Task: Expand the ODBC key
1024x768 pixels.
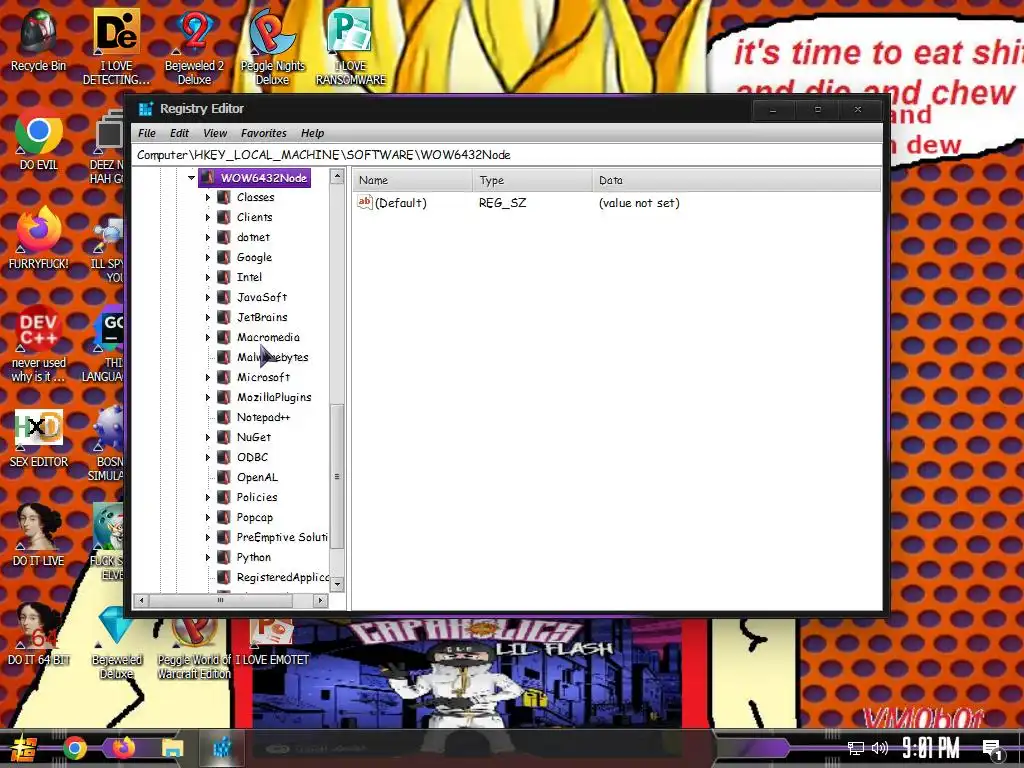Action: point(208,457)
